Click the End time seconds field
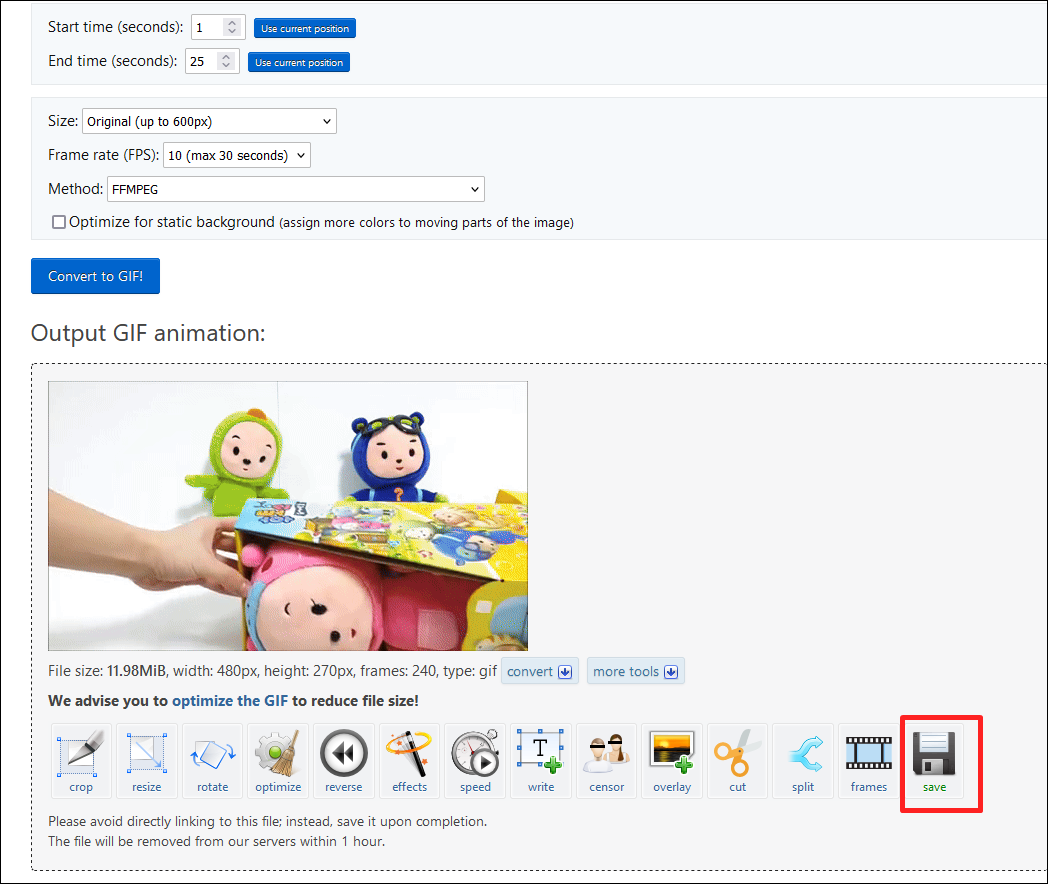Screen dimensions: 1048x884 pos(212,61)
